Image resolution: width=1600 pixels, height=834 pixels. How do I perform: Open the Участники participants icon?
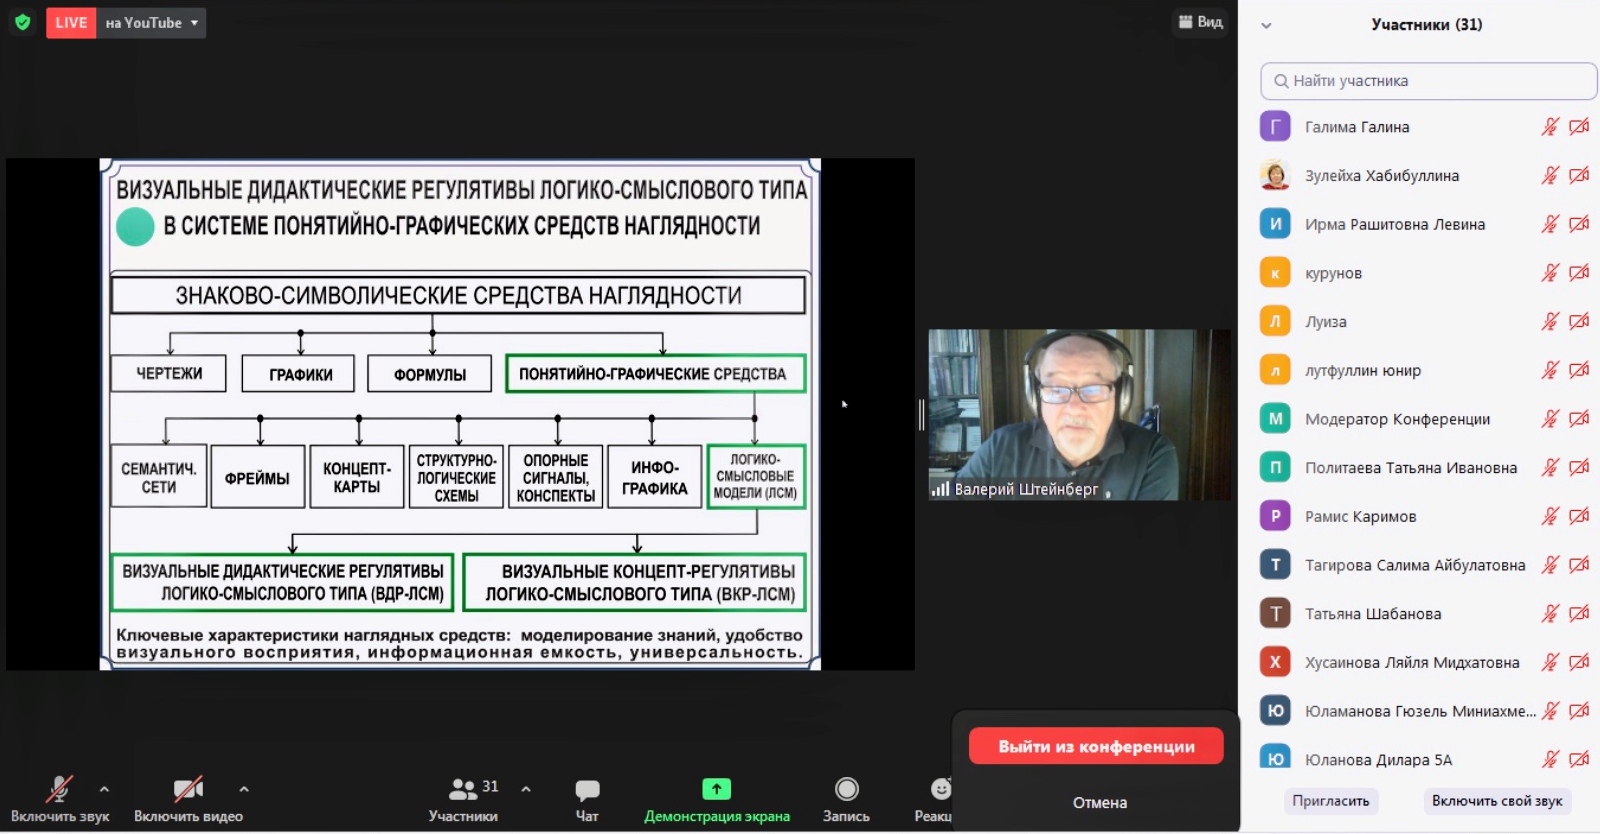point(463,790)
